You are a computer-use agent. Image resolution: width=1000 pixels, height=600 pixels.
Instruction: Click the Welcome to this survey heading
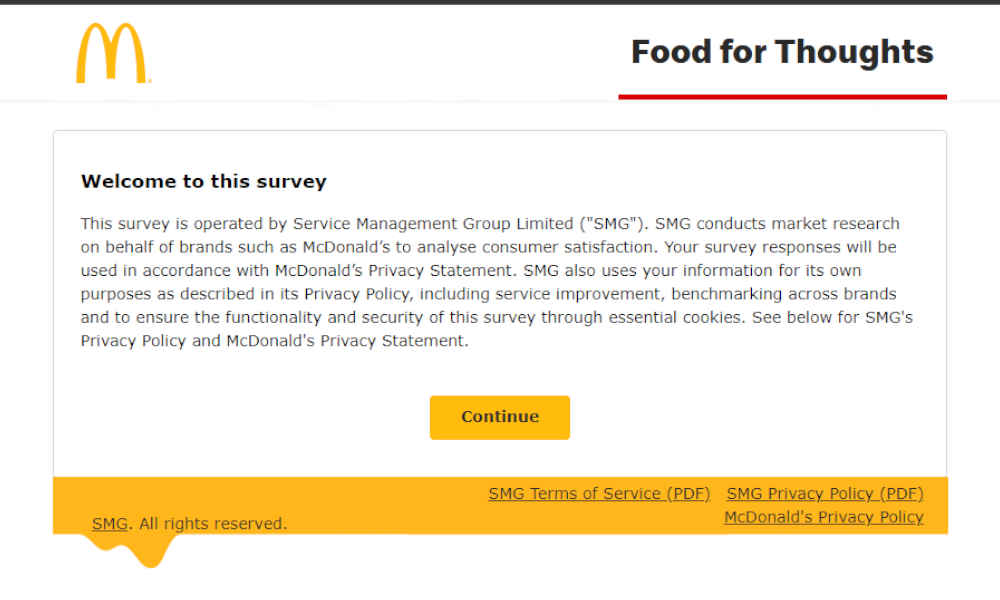pyautogui.click(x=203, y=181)
